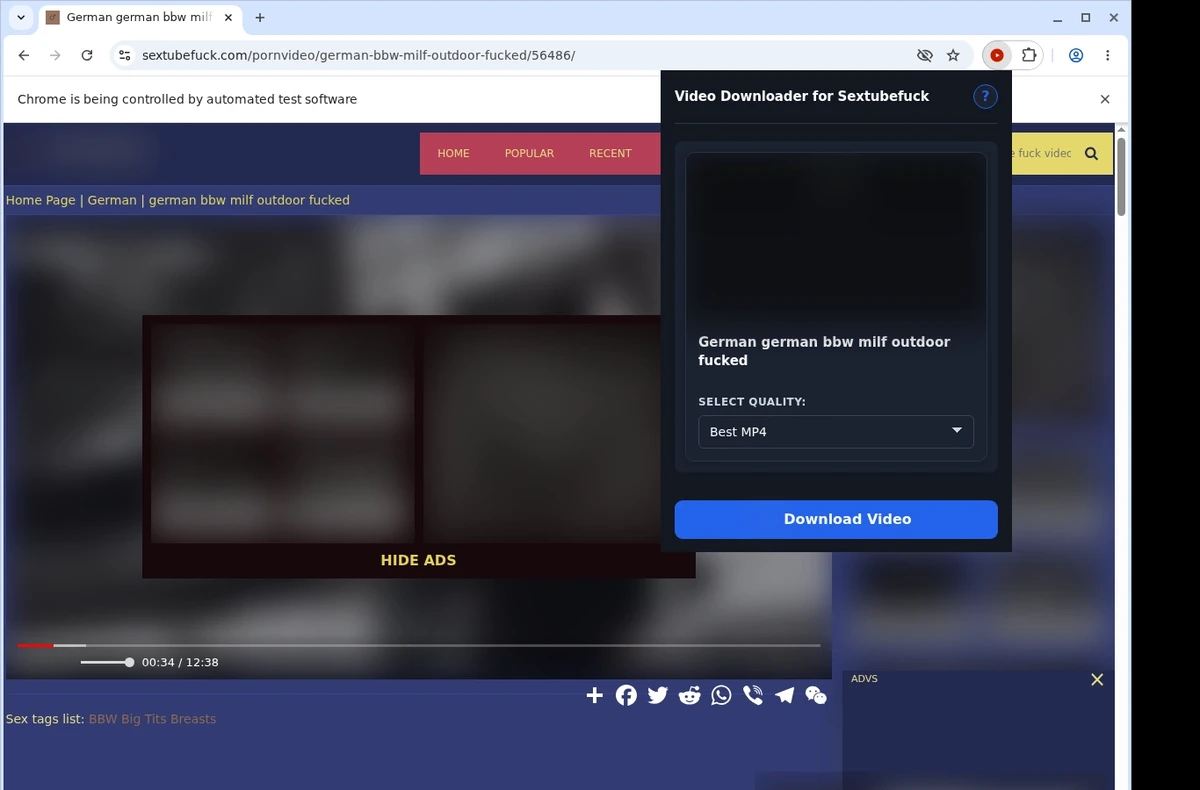Viewport: 1200px width, 790px height.
Task: Open Chrome's three-dot menu
Action: click(1107, 56)
